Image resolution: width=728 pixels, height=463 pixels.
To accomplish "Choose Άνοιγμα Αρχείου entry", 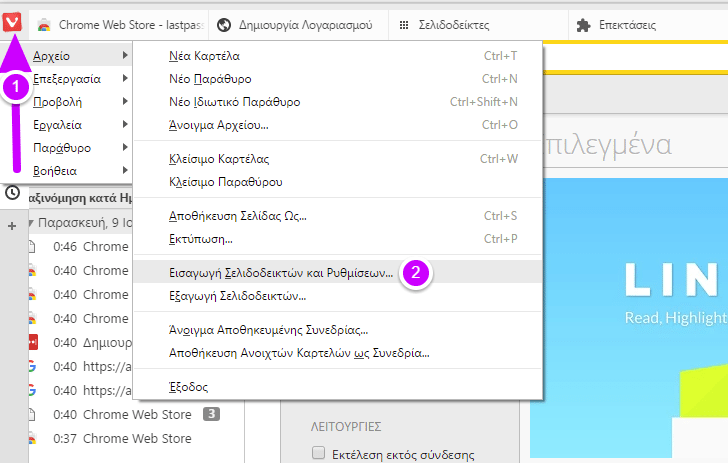I will (338, 125).
